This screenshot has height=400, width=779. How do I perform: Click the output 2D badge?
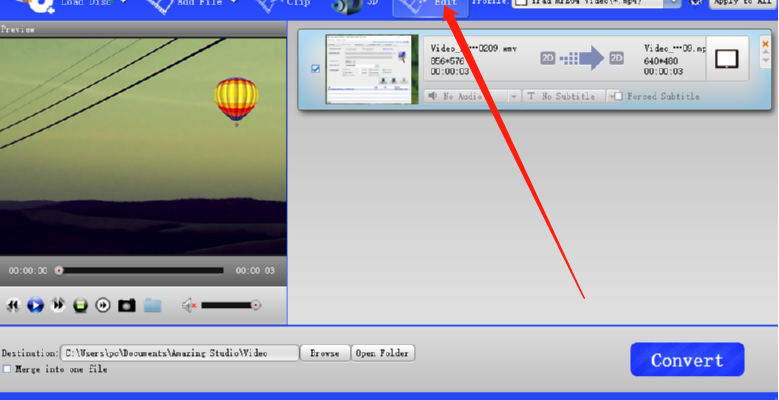[617, 59]
